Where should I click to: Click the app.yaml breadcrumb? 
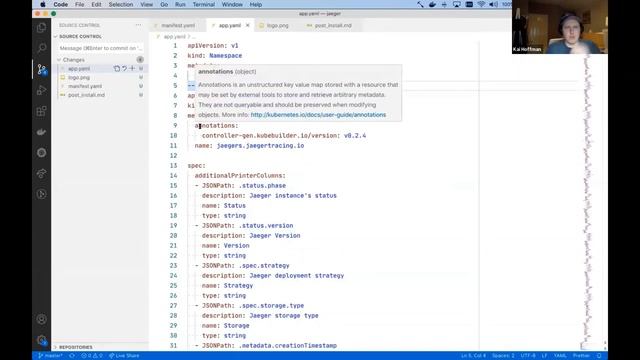click(x=174, y=37)
